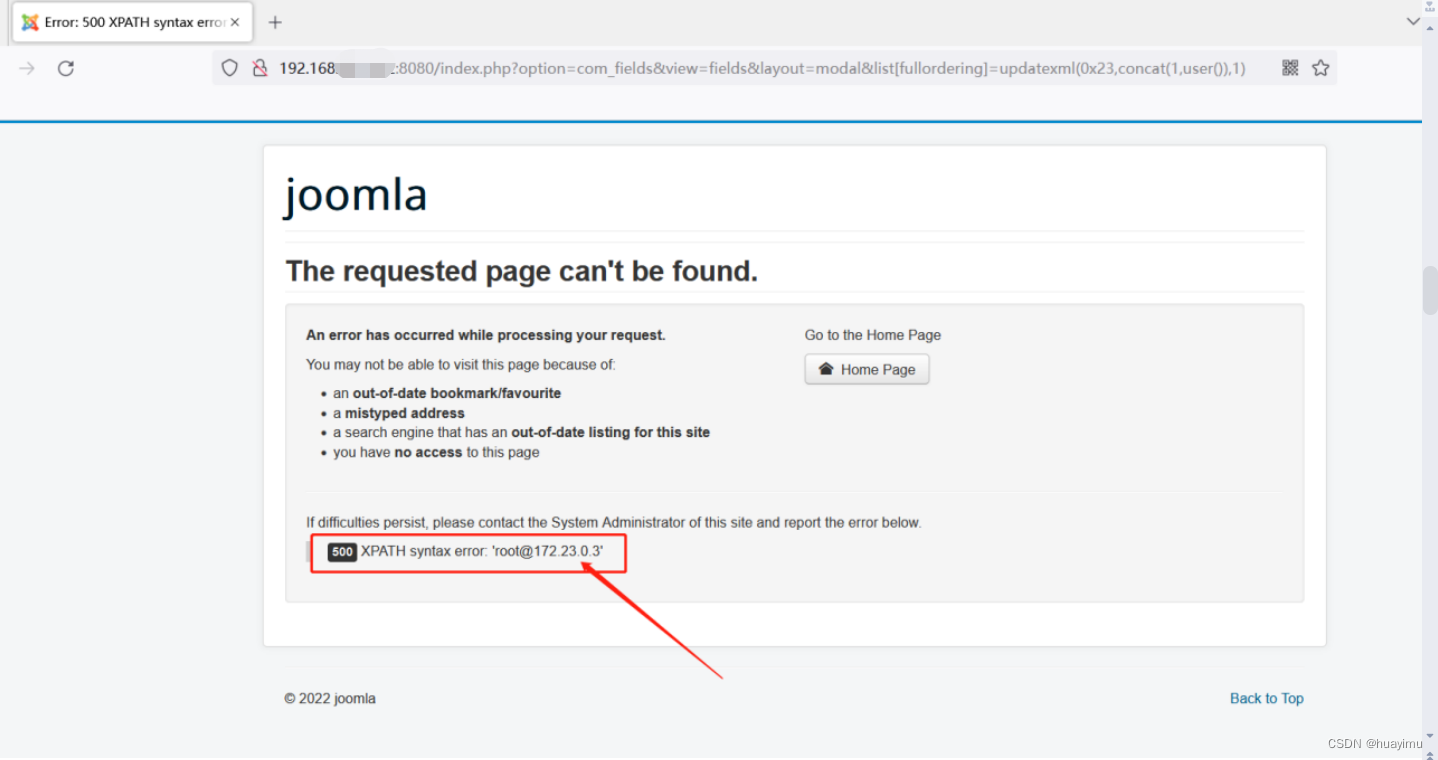Click the house icon inside Home Page button
This screenshot has width=1438, height=760.
pyautogui.click(x=825, y=369)
